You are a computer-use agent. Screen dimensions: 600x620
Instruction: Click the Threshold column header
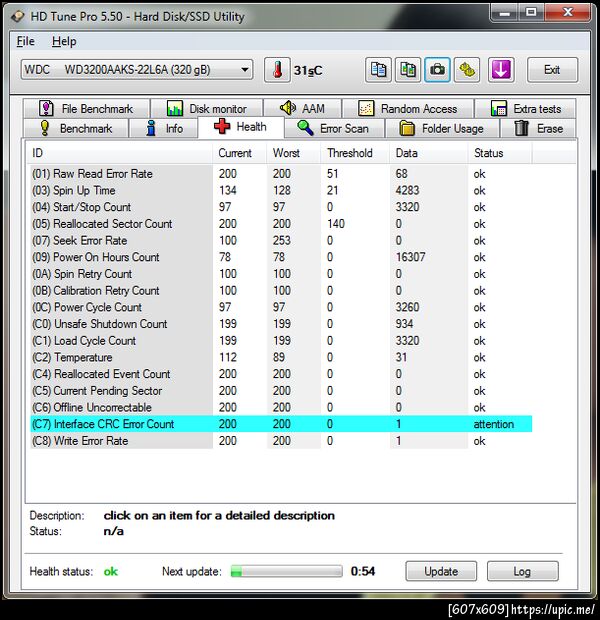[355, 153]
